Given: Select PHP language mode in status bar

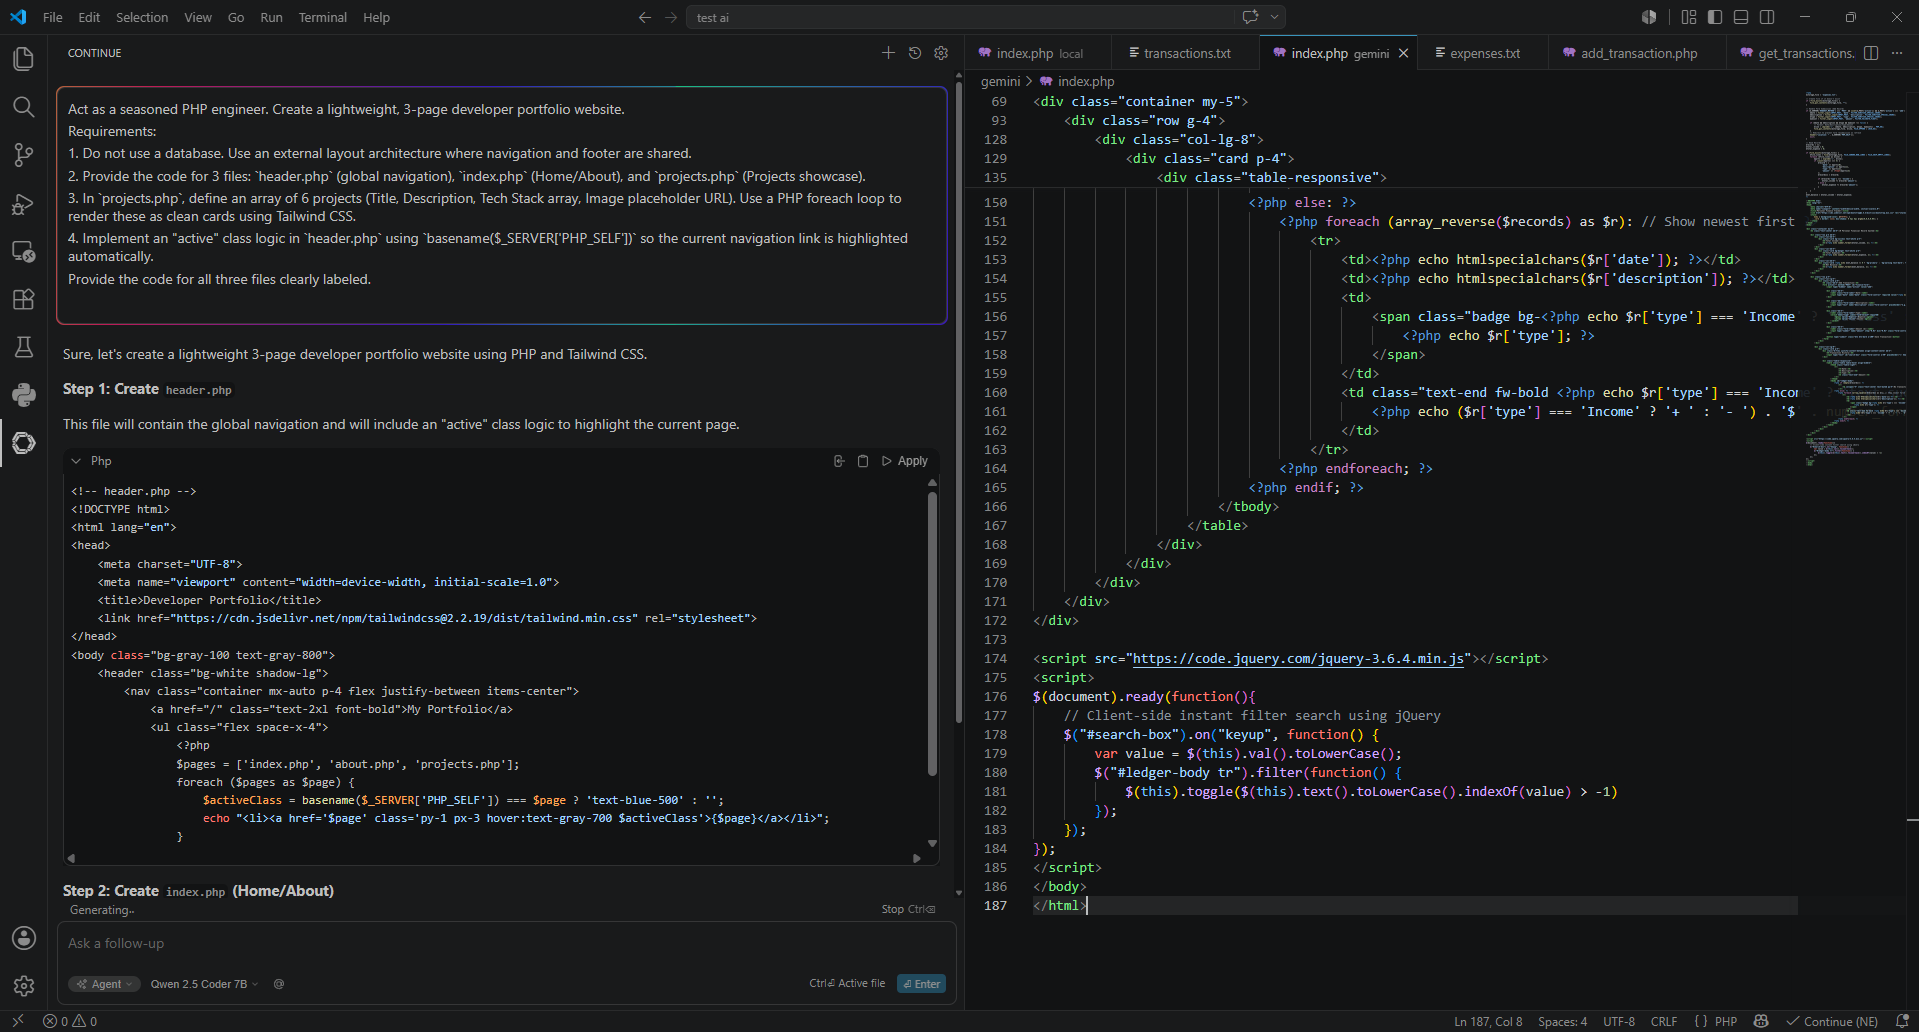Looking at the screenshot, I should tap(1726, 1021).
